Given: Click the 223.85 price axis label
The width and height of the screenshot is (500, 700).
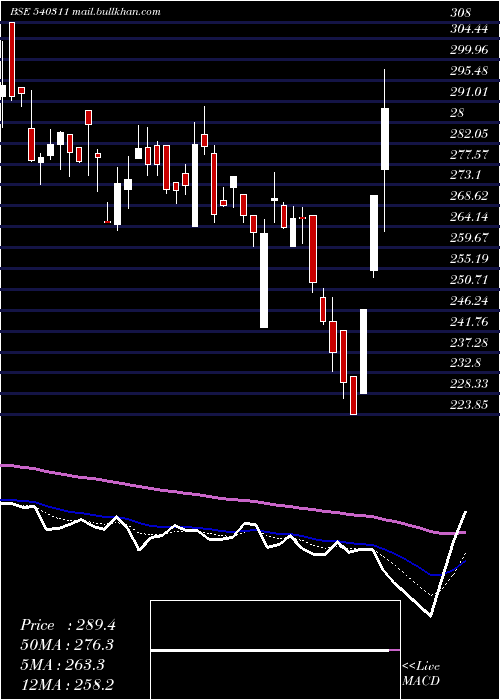Looking at the screenshot, I should [x=469, y=404].
